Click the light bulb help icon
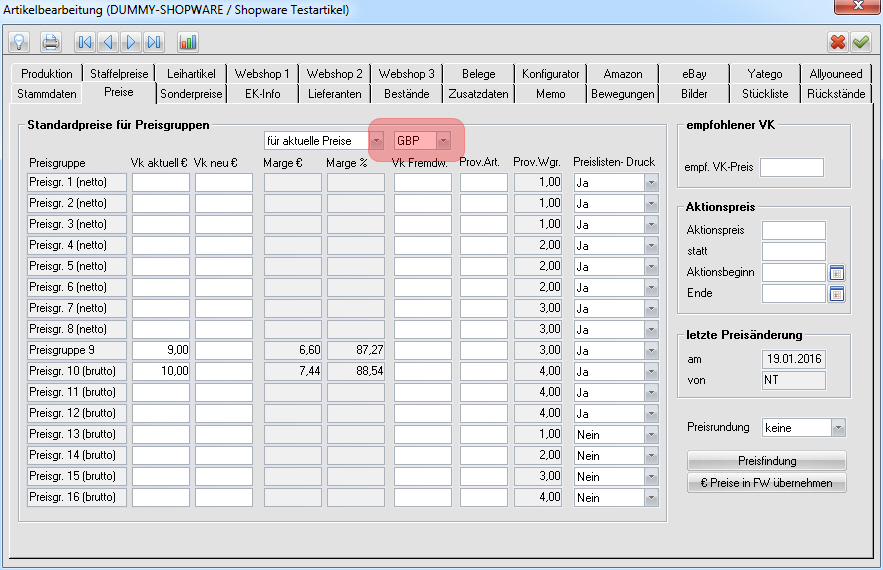 tap(19, 42)
